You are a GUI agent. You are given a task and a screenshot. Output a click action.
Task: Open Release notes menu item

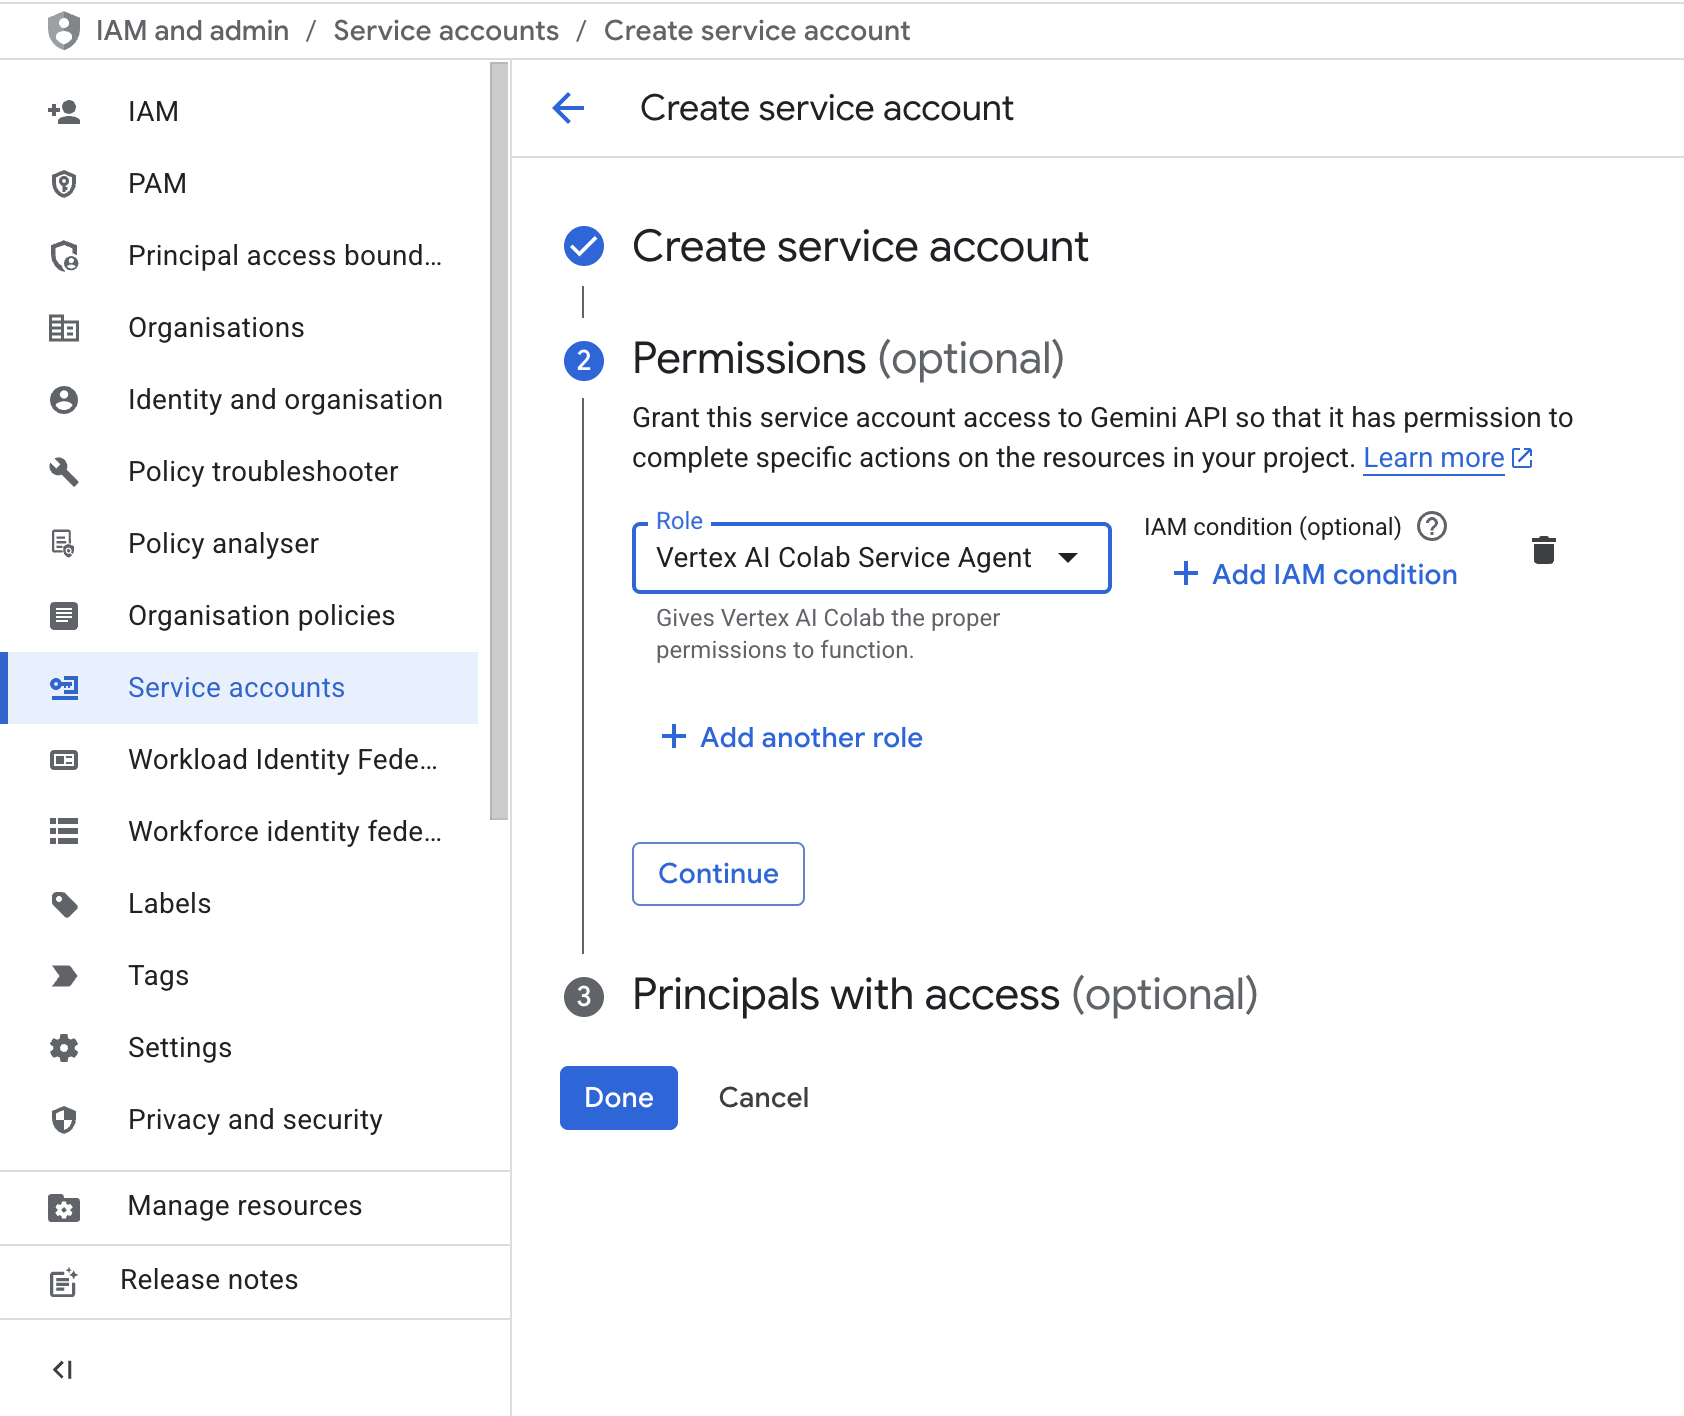point(255,1281)
